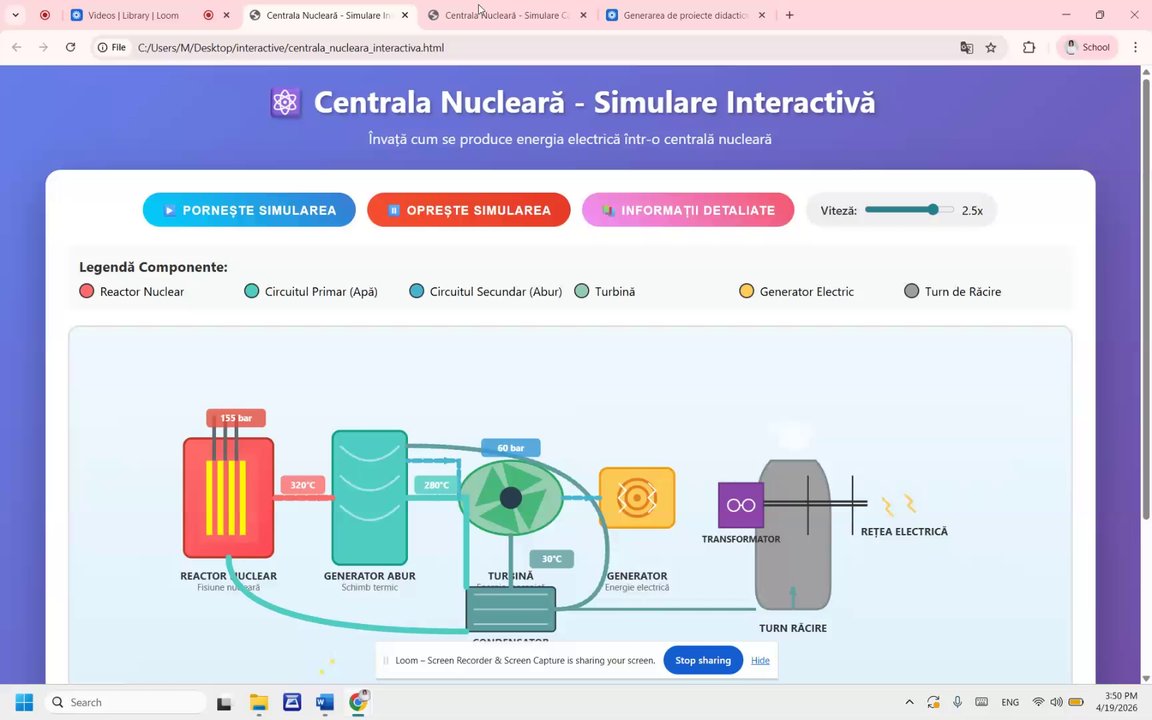The height and width of the screenshot is (720, 1152).
Task: Open Chrome from taskbar
Action: tap(358, 702)
